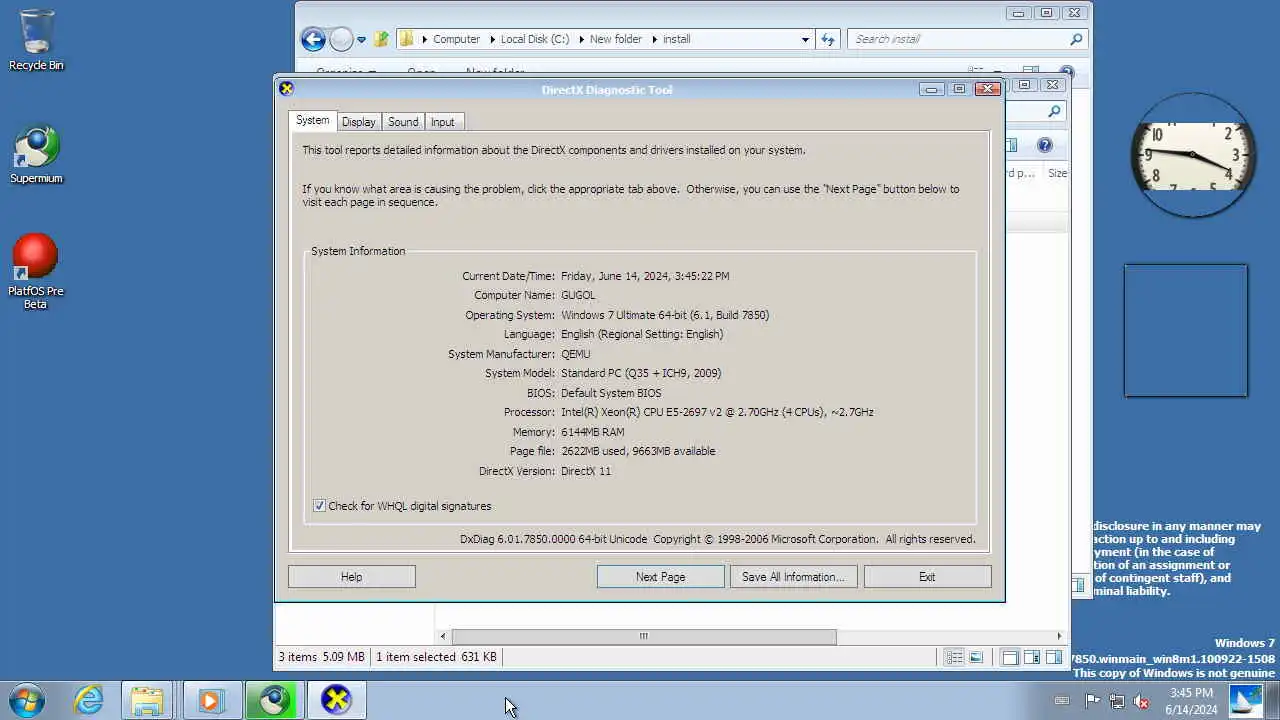Click Explorer Back arrow button
Viewport: 1280px width, 720px height.
coord(313,39)
